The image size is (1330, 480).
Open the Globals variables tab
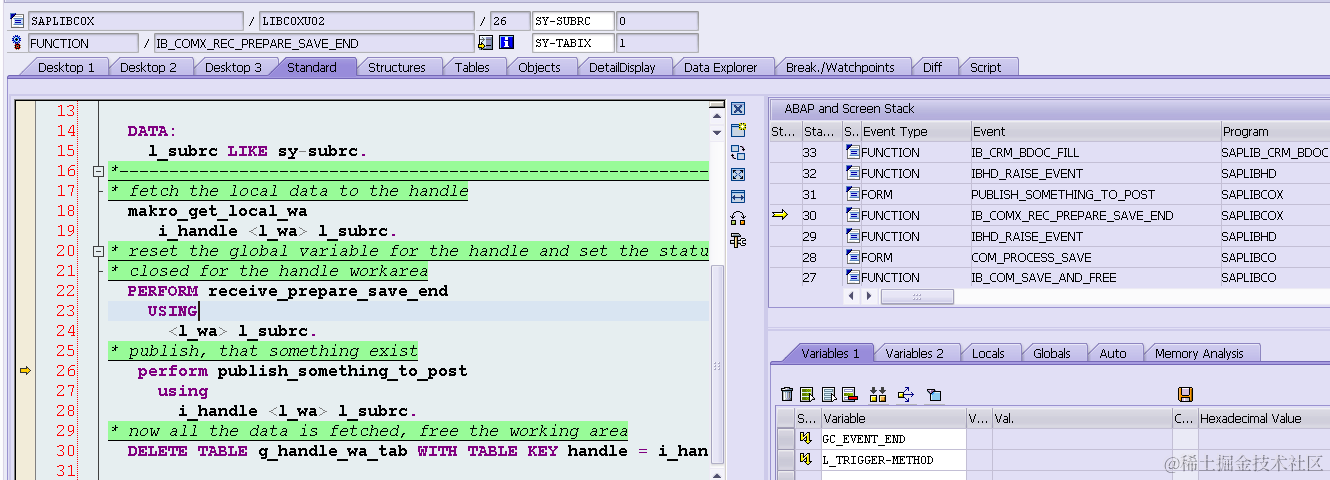[x=1052, y=353]
